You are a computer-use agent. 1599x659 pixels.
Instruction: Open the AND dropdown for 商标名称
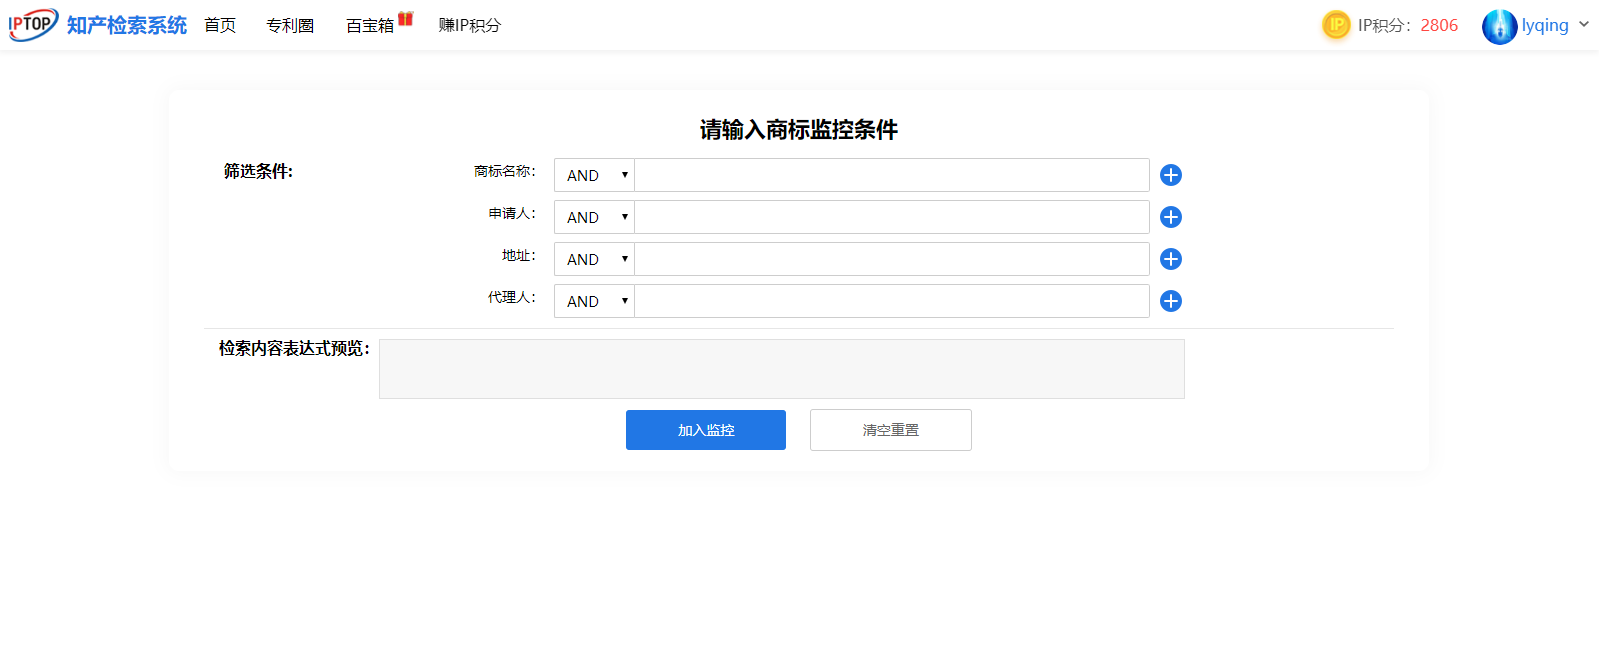pos(595,175)
